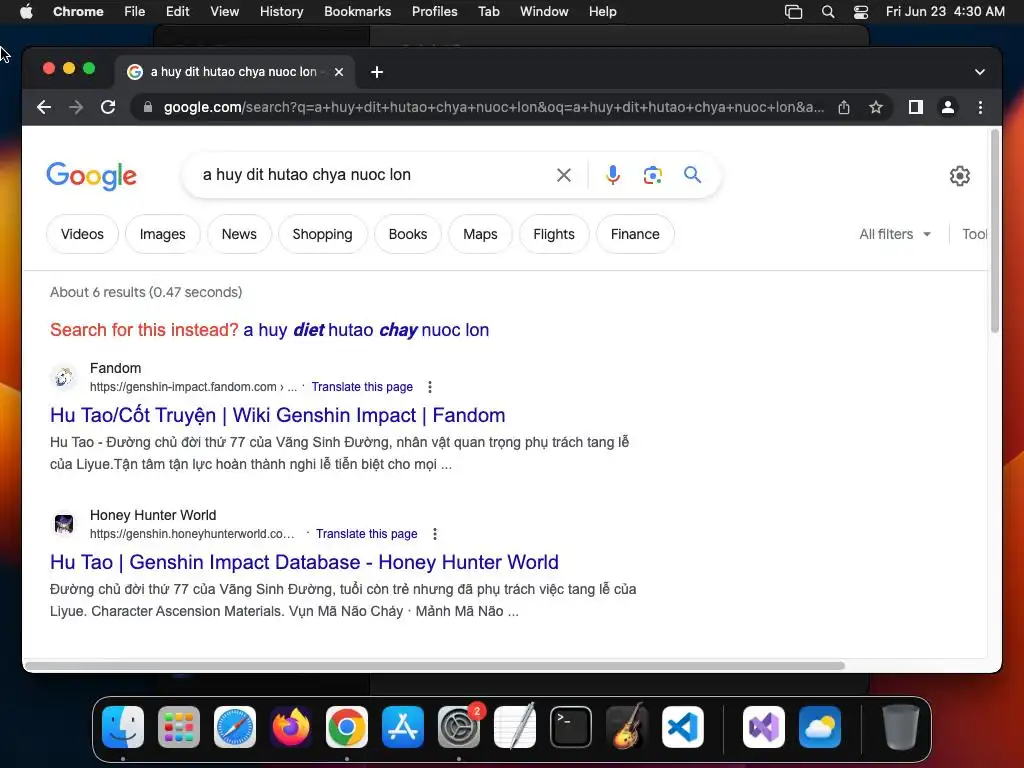Close the current Google search tab

(x=339, y=72)
